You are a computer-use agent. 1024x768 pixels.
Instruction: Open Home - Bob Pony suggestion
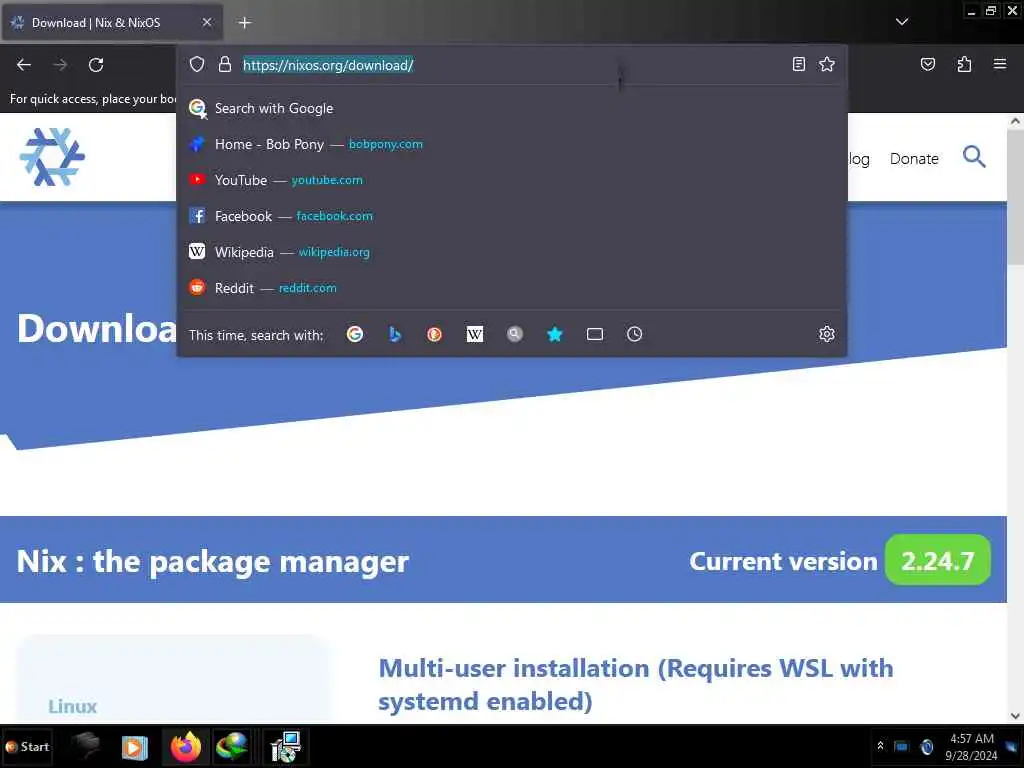click(x=512, y=144)
